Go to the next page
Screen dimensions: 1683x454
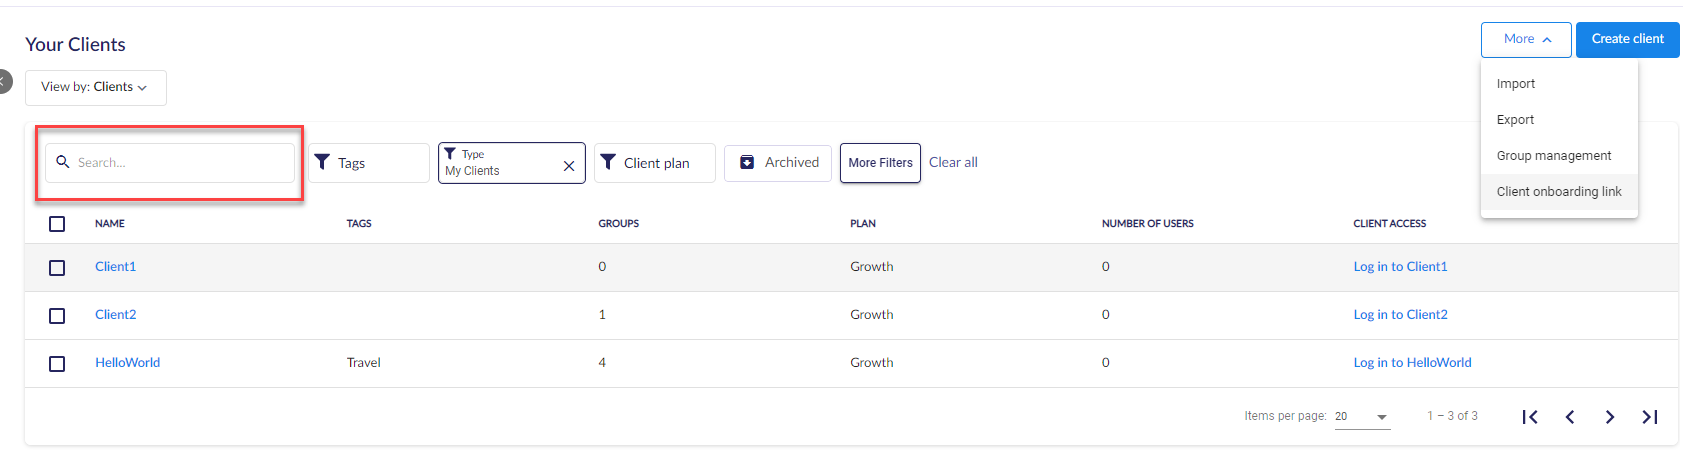(1610, 417)
